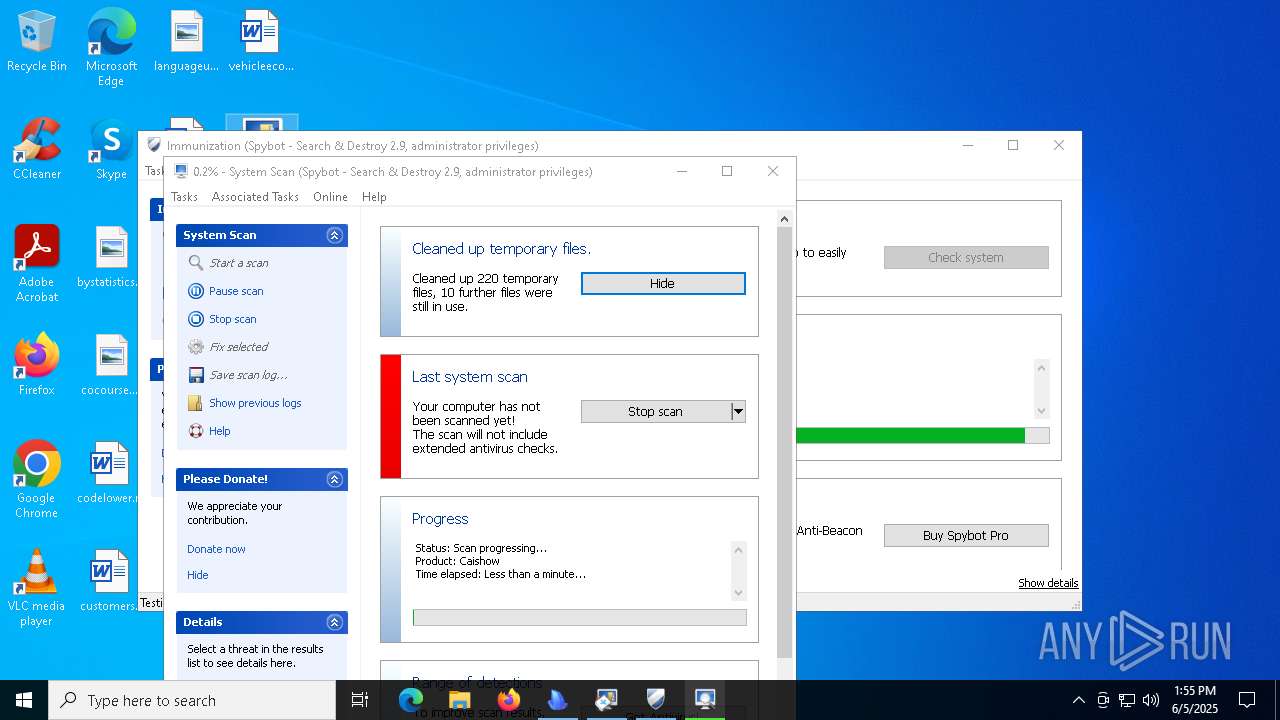Open Microsoft Edge desktop shortcut
This screenshot has height=720, width=1280.
point(111,48)
